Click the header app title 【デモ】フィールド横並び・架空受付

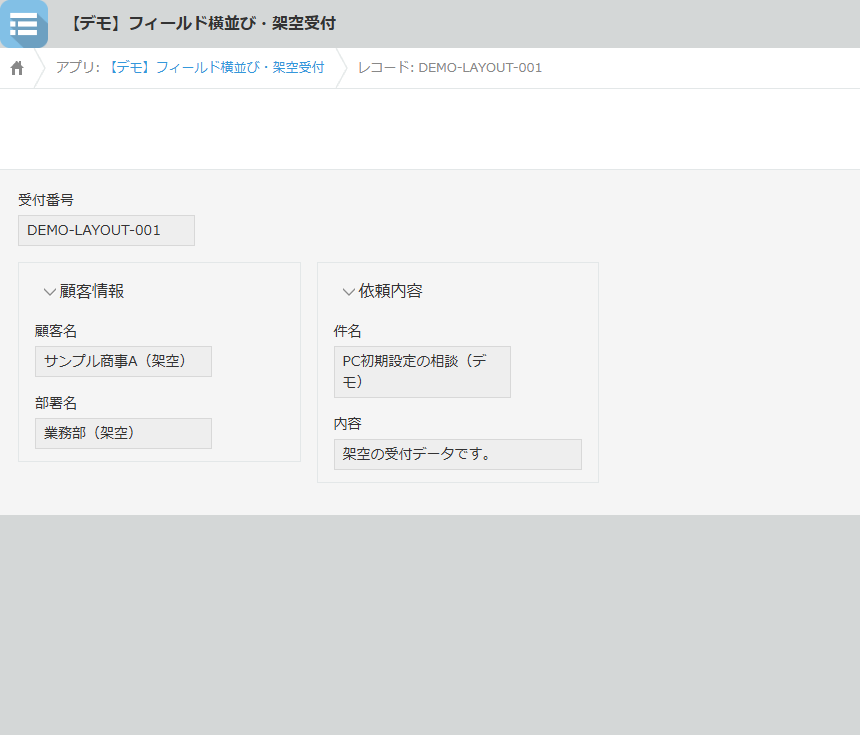(203, 24)
